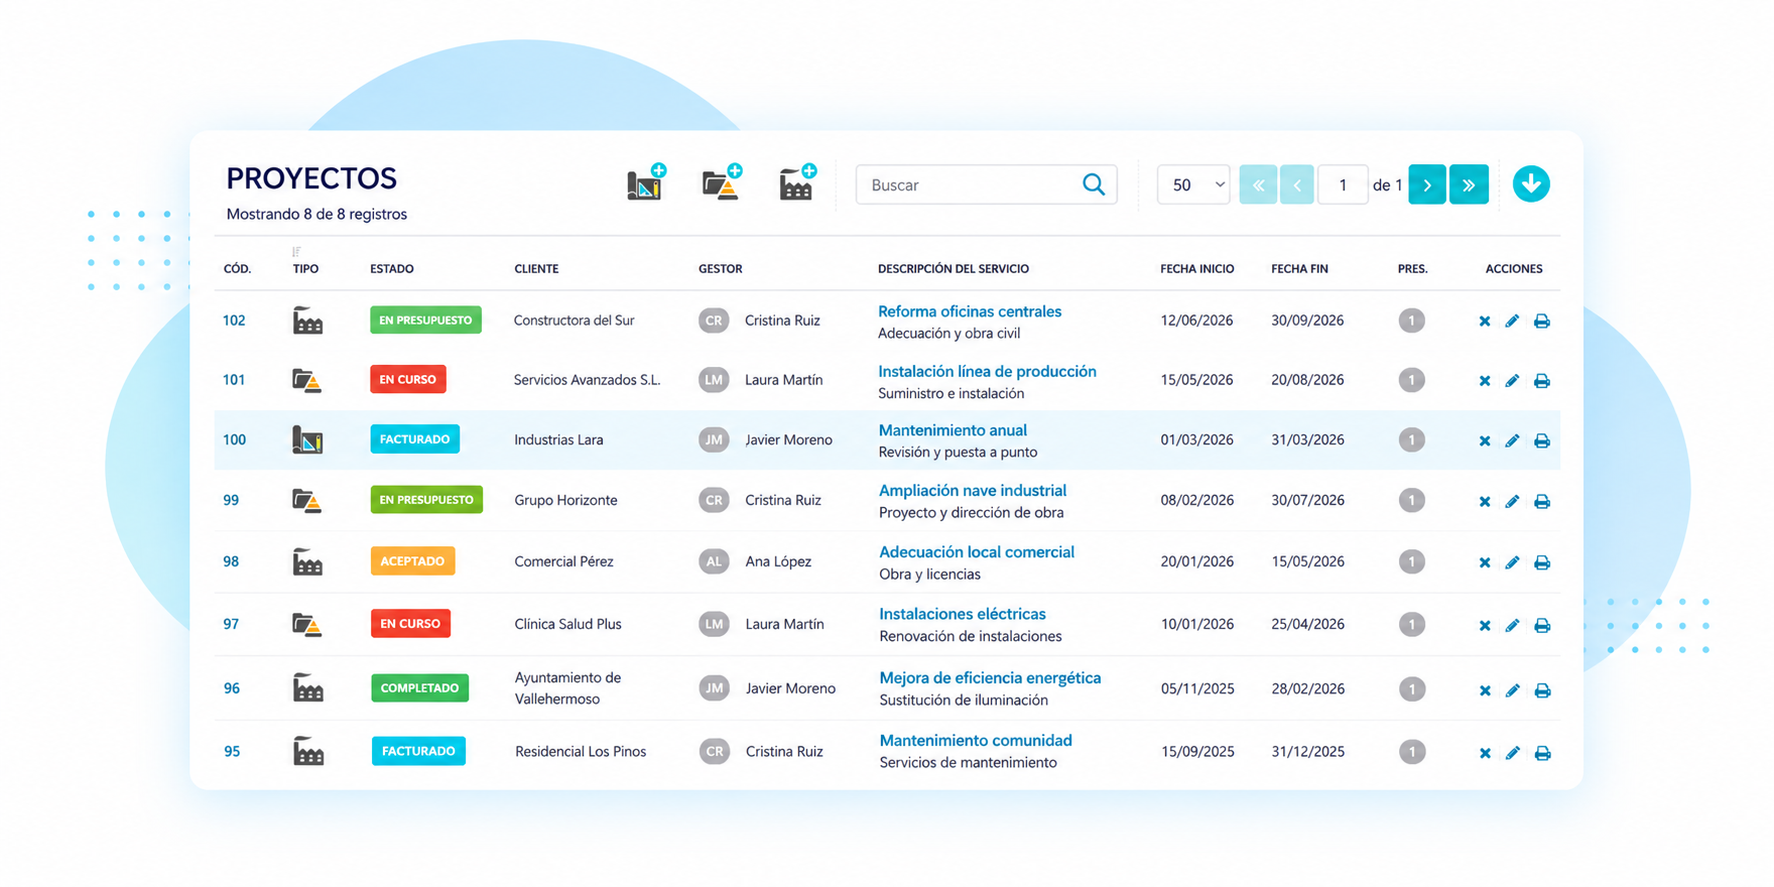Open the Mantenimiento anual project link
This screenshot has width=1774, height=887.
tap(953, 430)
